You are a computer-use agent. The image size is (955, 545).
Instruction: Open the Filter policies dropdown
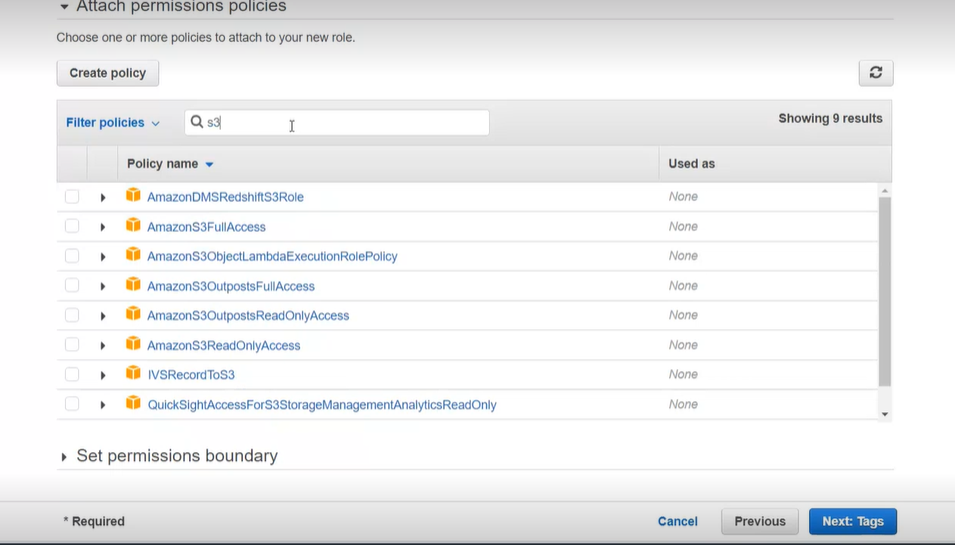tap(113, 122)
